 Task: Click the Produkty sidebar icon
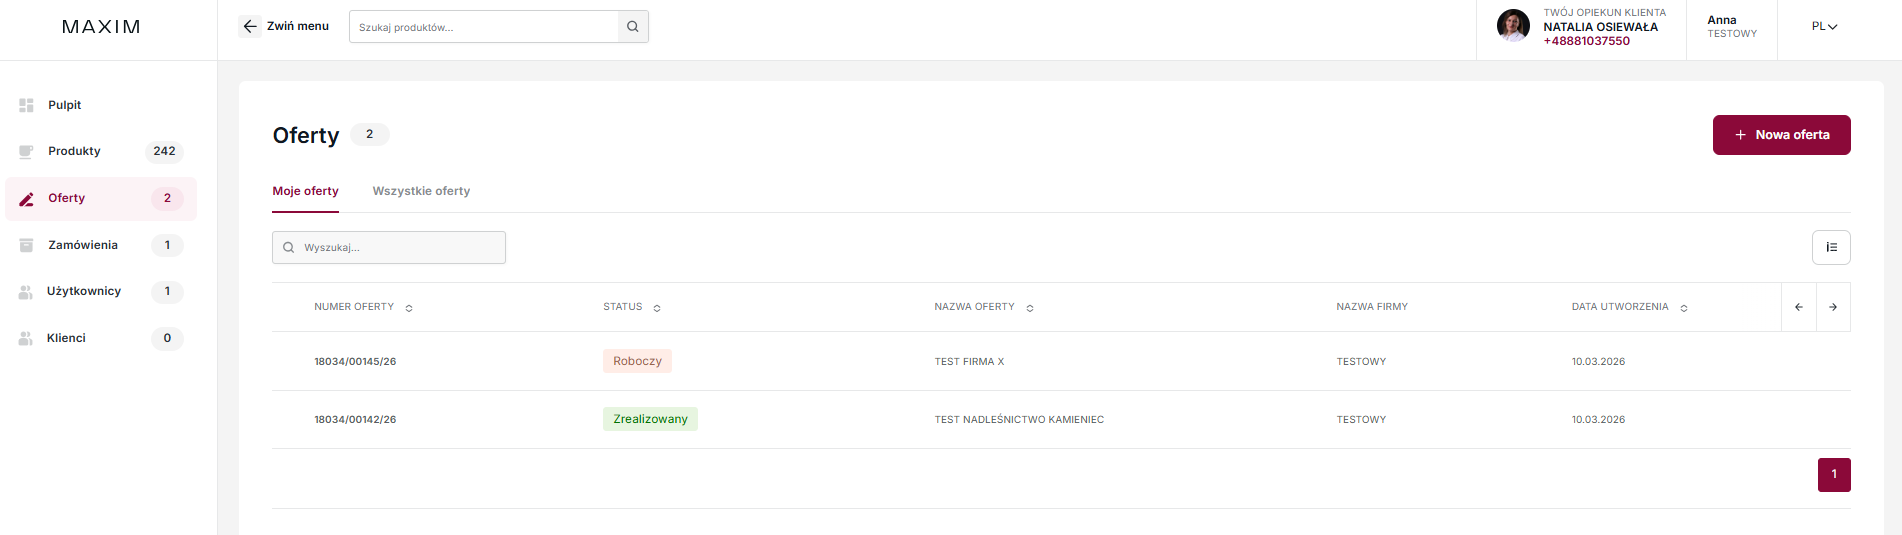point(27,151)
